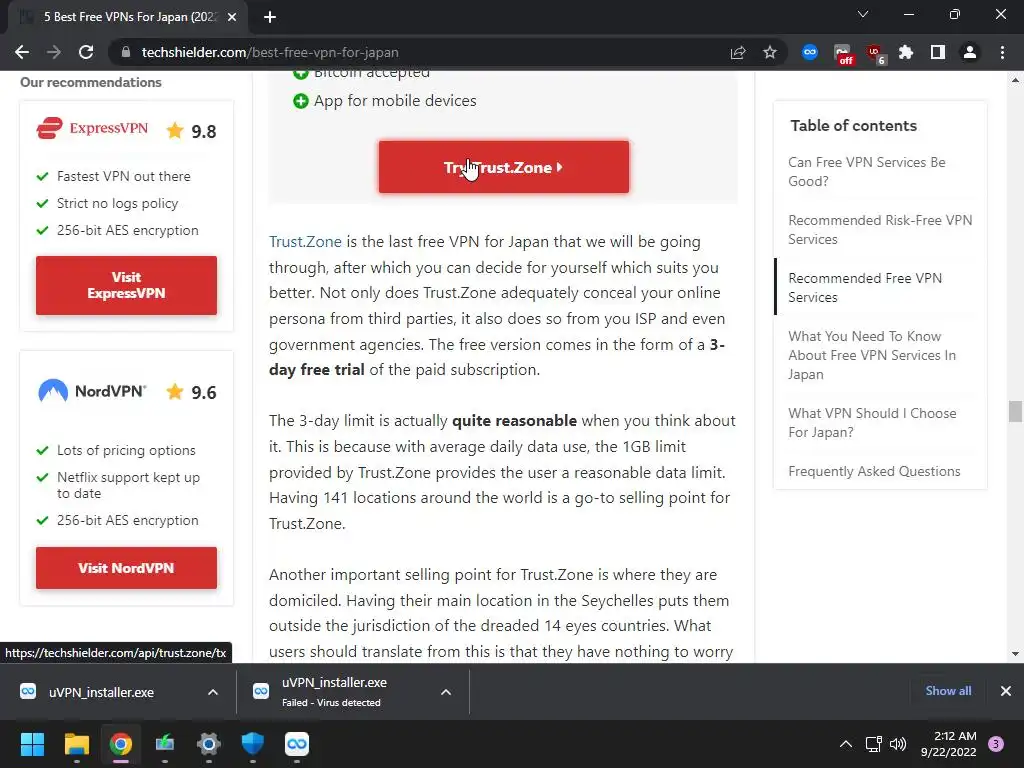The height and width of the screenshot is (768, 1024).
Task: Jump to Recommended Free VPN Services
Action: [865, 288]
